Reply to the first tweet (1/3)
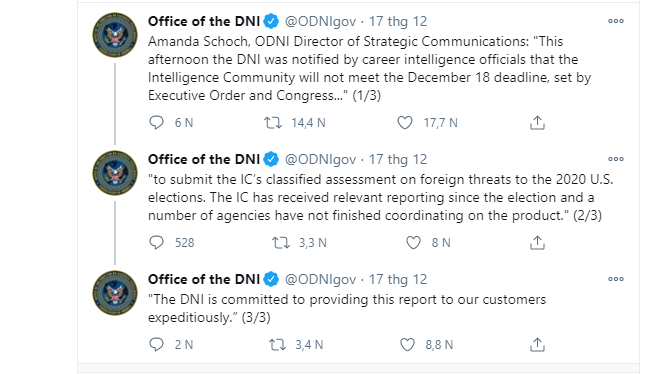 point(156,123)
